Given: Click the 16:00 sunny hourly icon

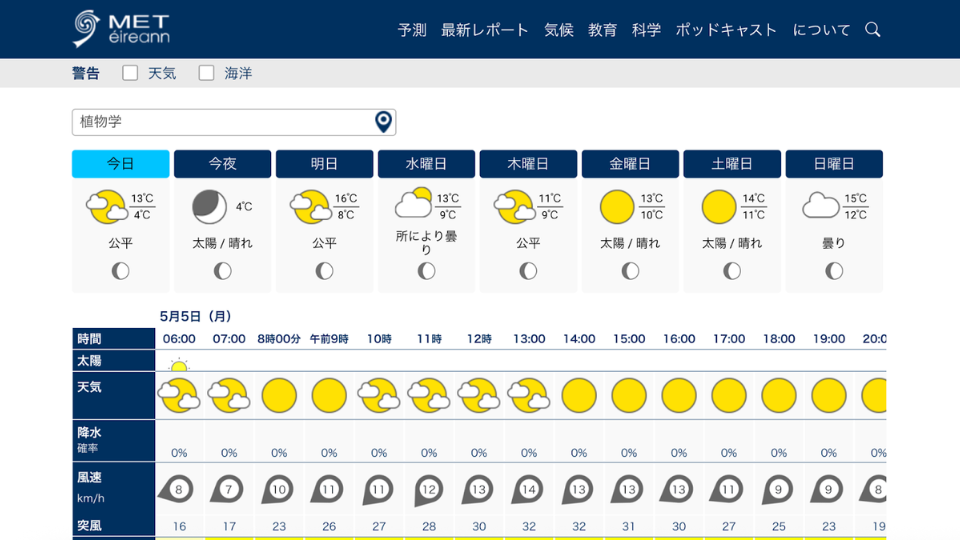Looking at the screenshot, I should [679, 395].
